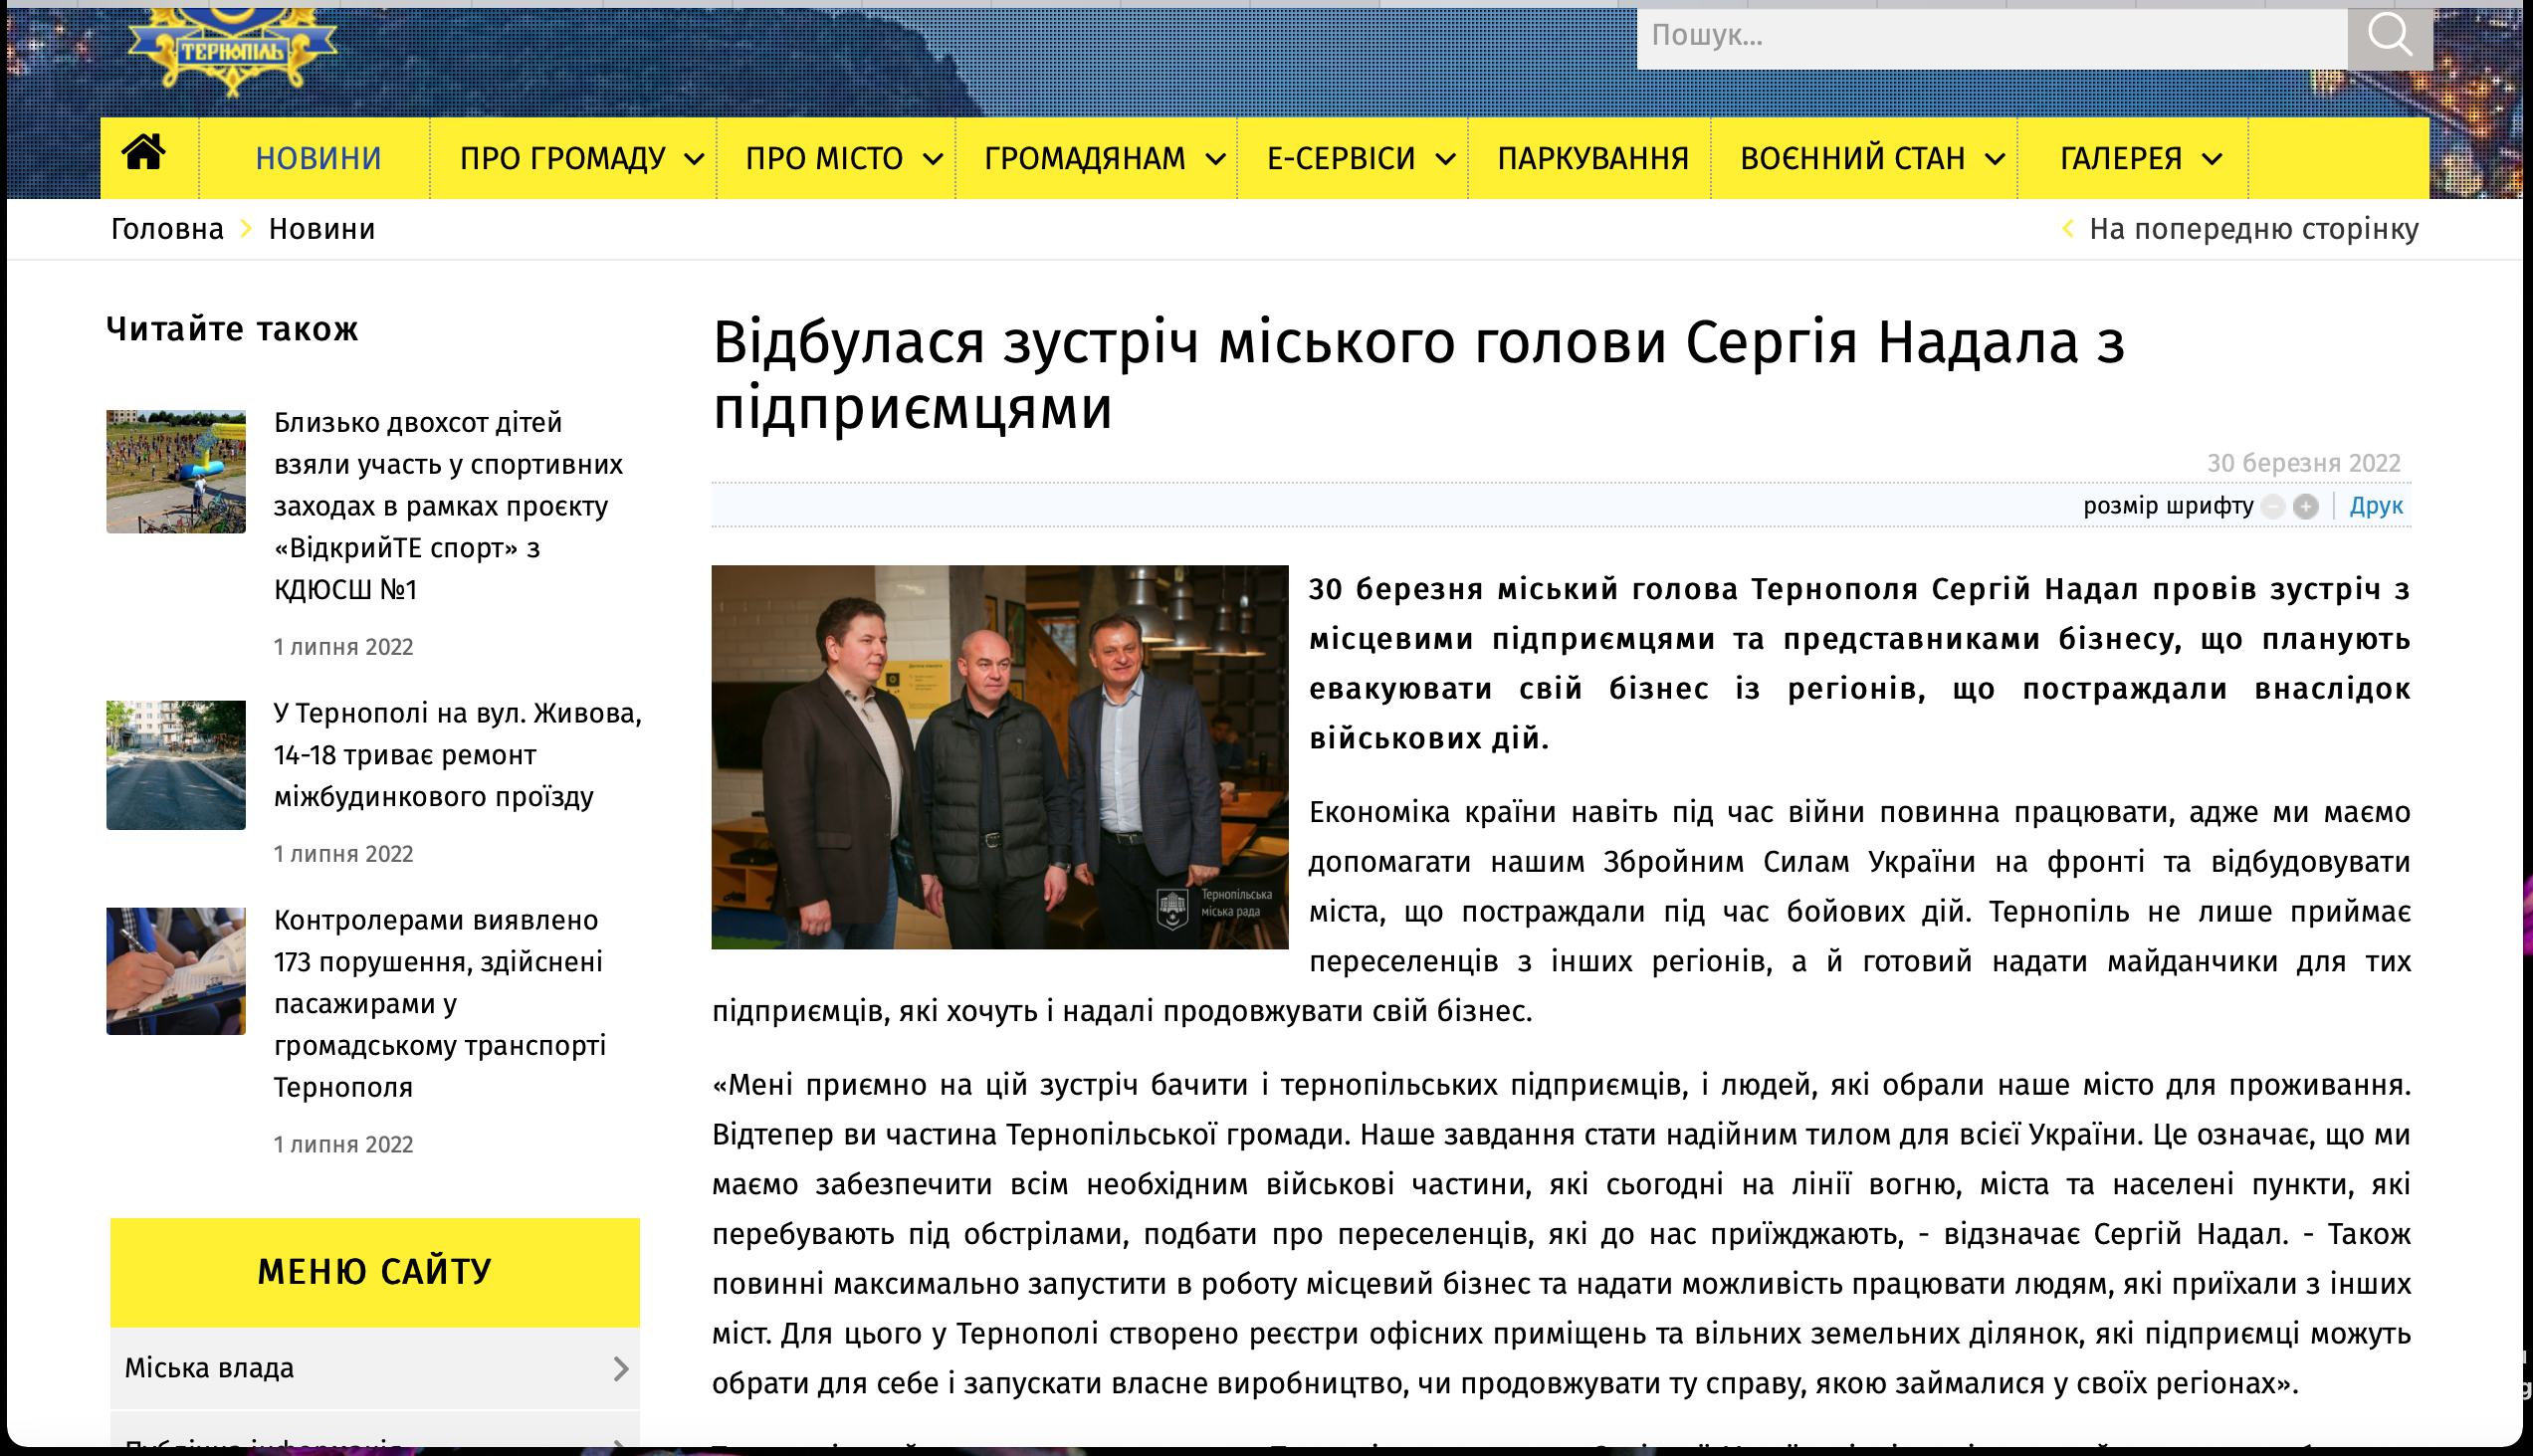2533x1456 pixels.
Task: Go to Головна breadcrumb link
Action: click(x=167, y=229)
